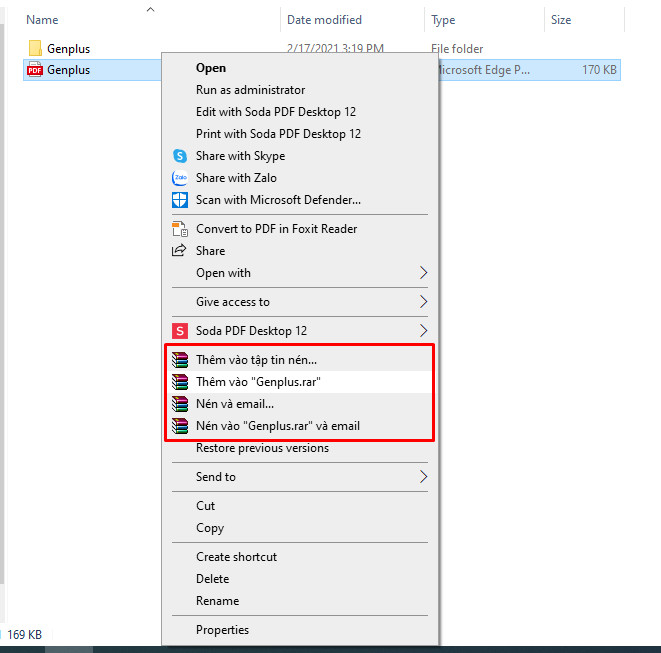Select 'Run as administrator' from menu
661x653 pixels.
click(250, 90)
